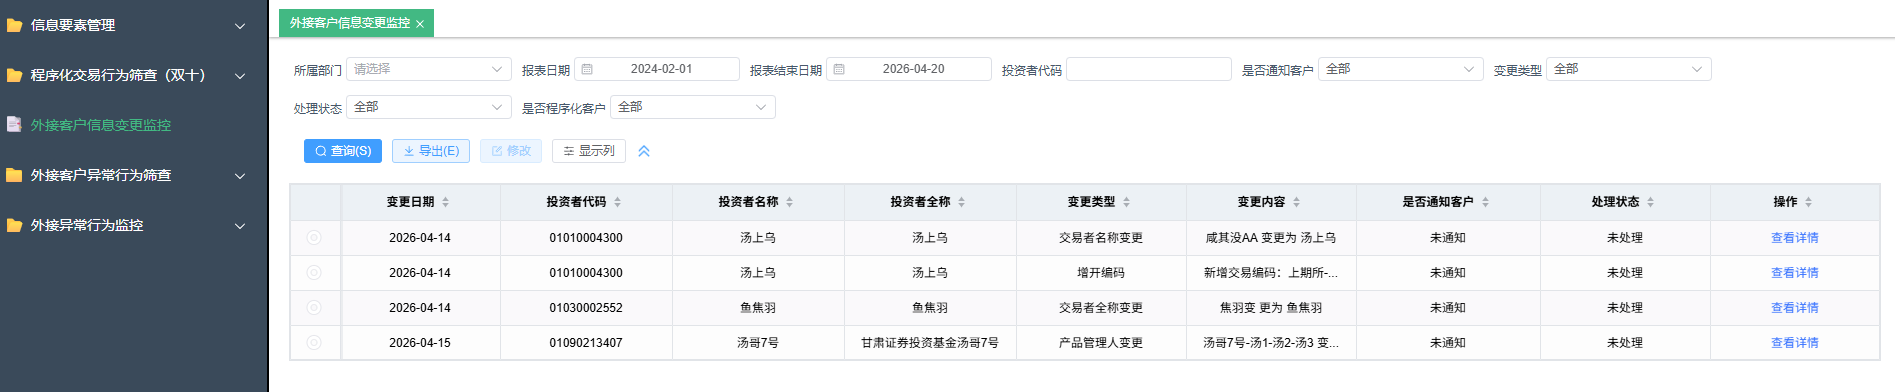1895x392 pixels.
Task: Click cell 咸其没AA 变更为 汤上鸟
Action: [1271, 238]
